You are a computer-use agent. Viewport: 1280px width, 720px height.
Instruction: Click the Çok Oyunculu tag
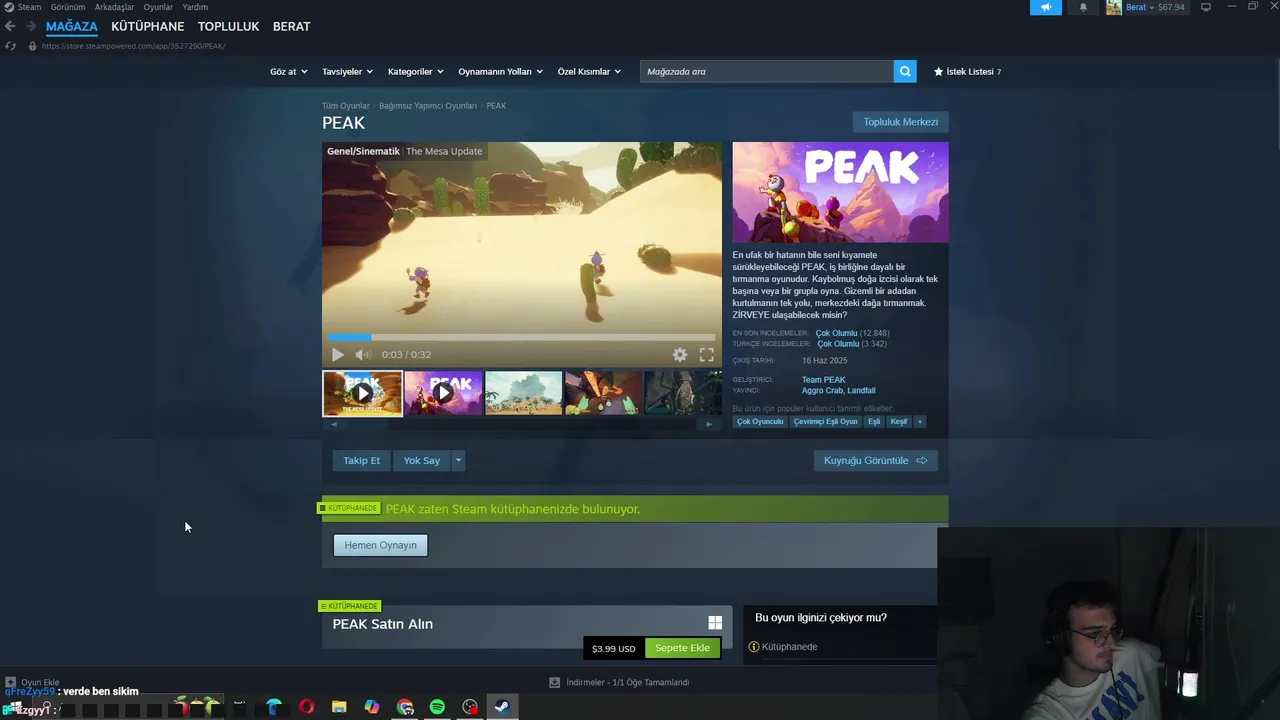760,422
